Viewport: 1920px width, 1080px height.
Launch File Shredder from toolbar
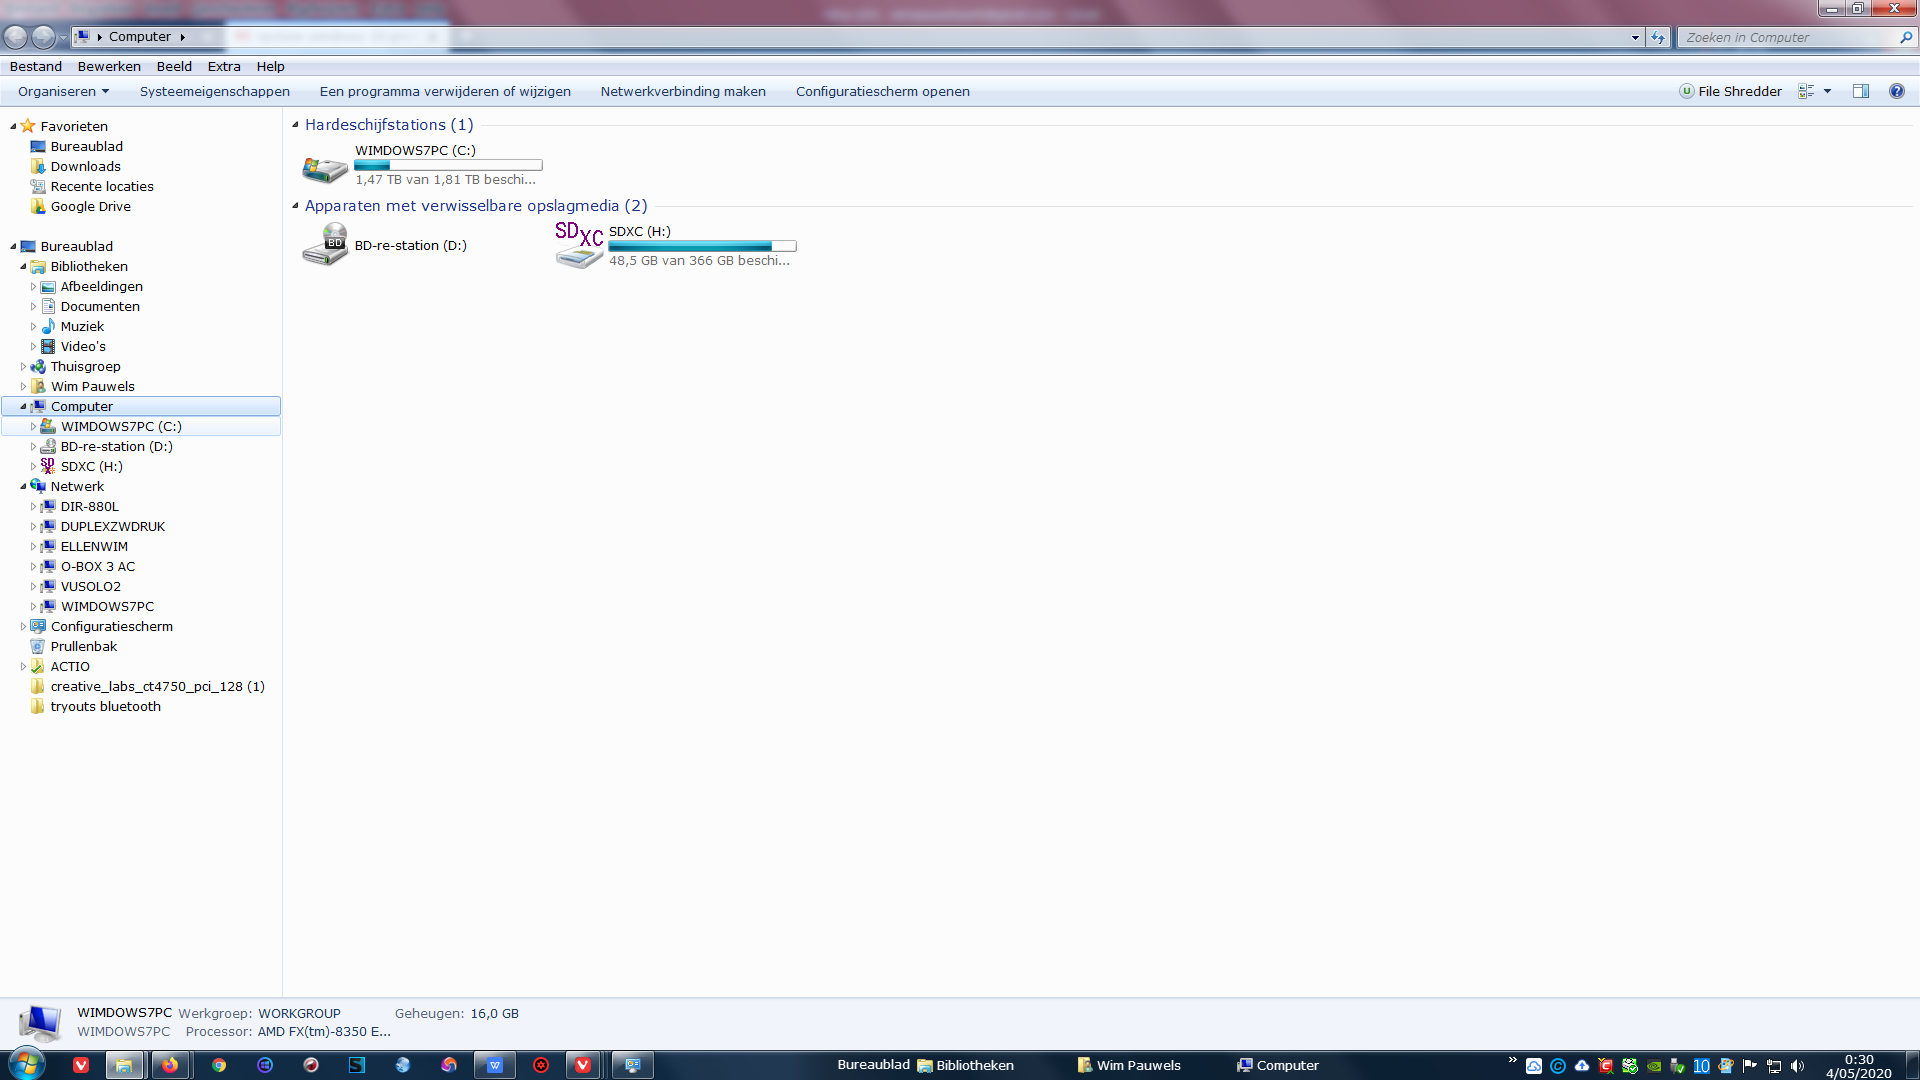(1730, 91)
